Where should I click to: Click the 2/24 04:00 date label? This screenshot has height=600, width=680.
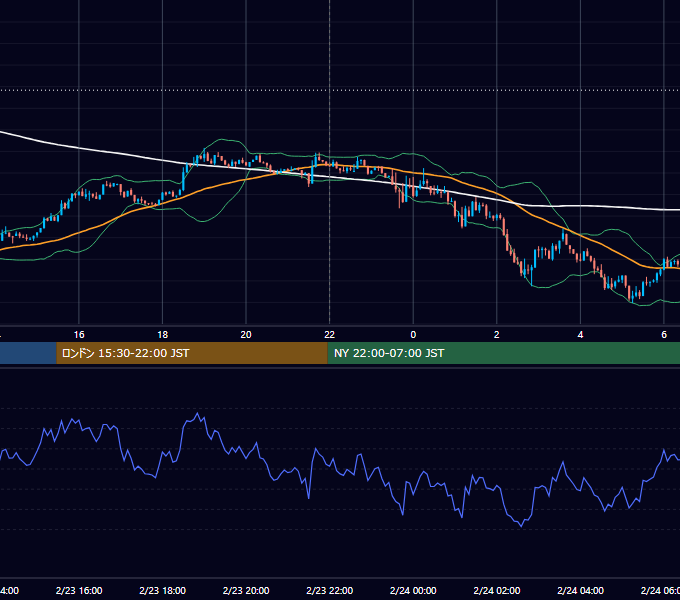(580, 590)
